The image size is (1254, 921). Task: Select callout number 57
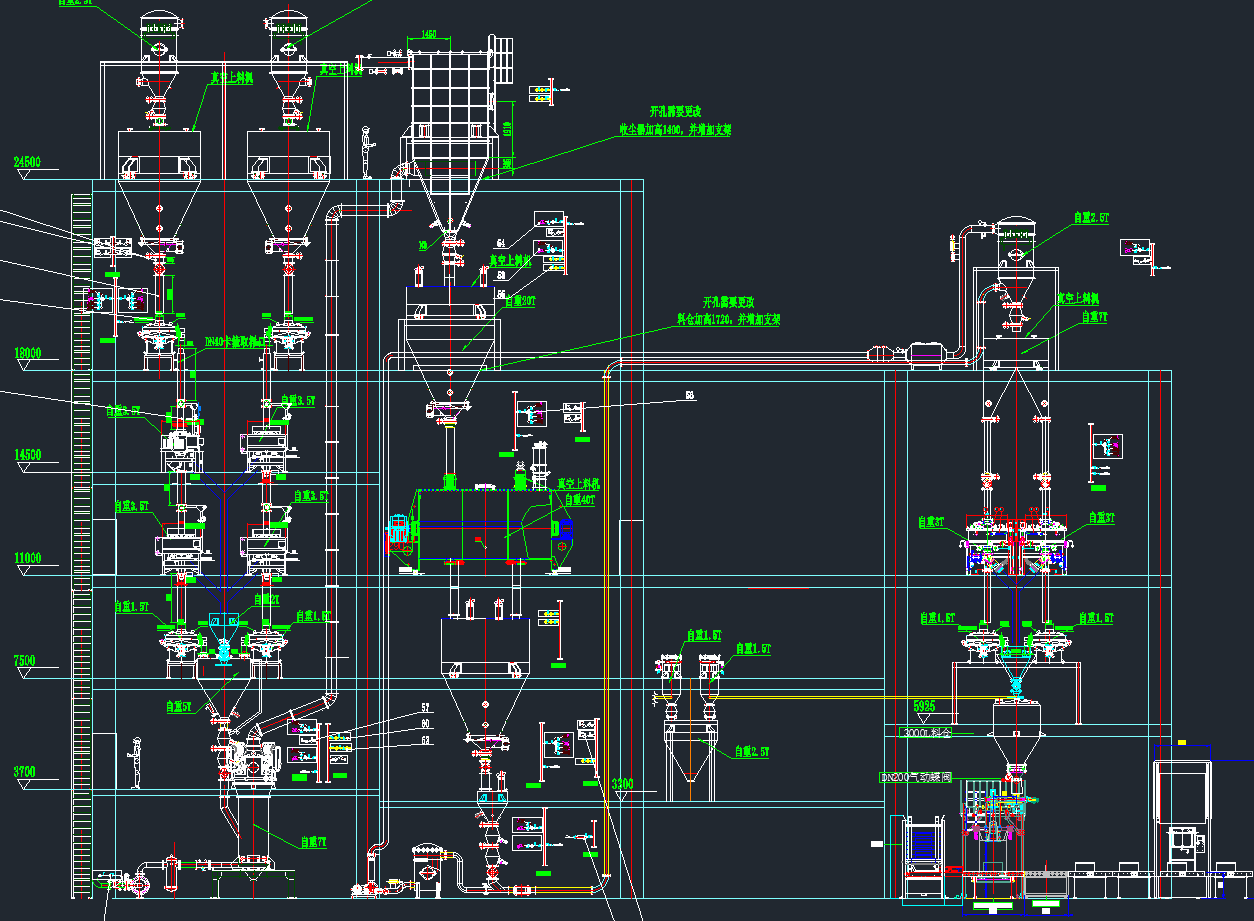coord(425,708)
